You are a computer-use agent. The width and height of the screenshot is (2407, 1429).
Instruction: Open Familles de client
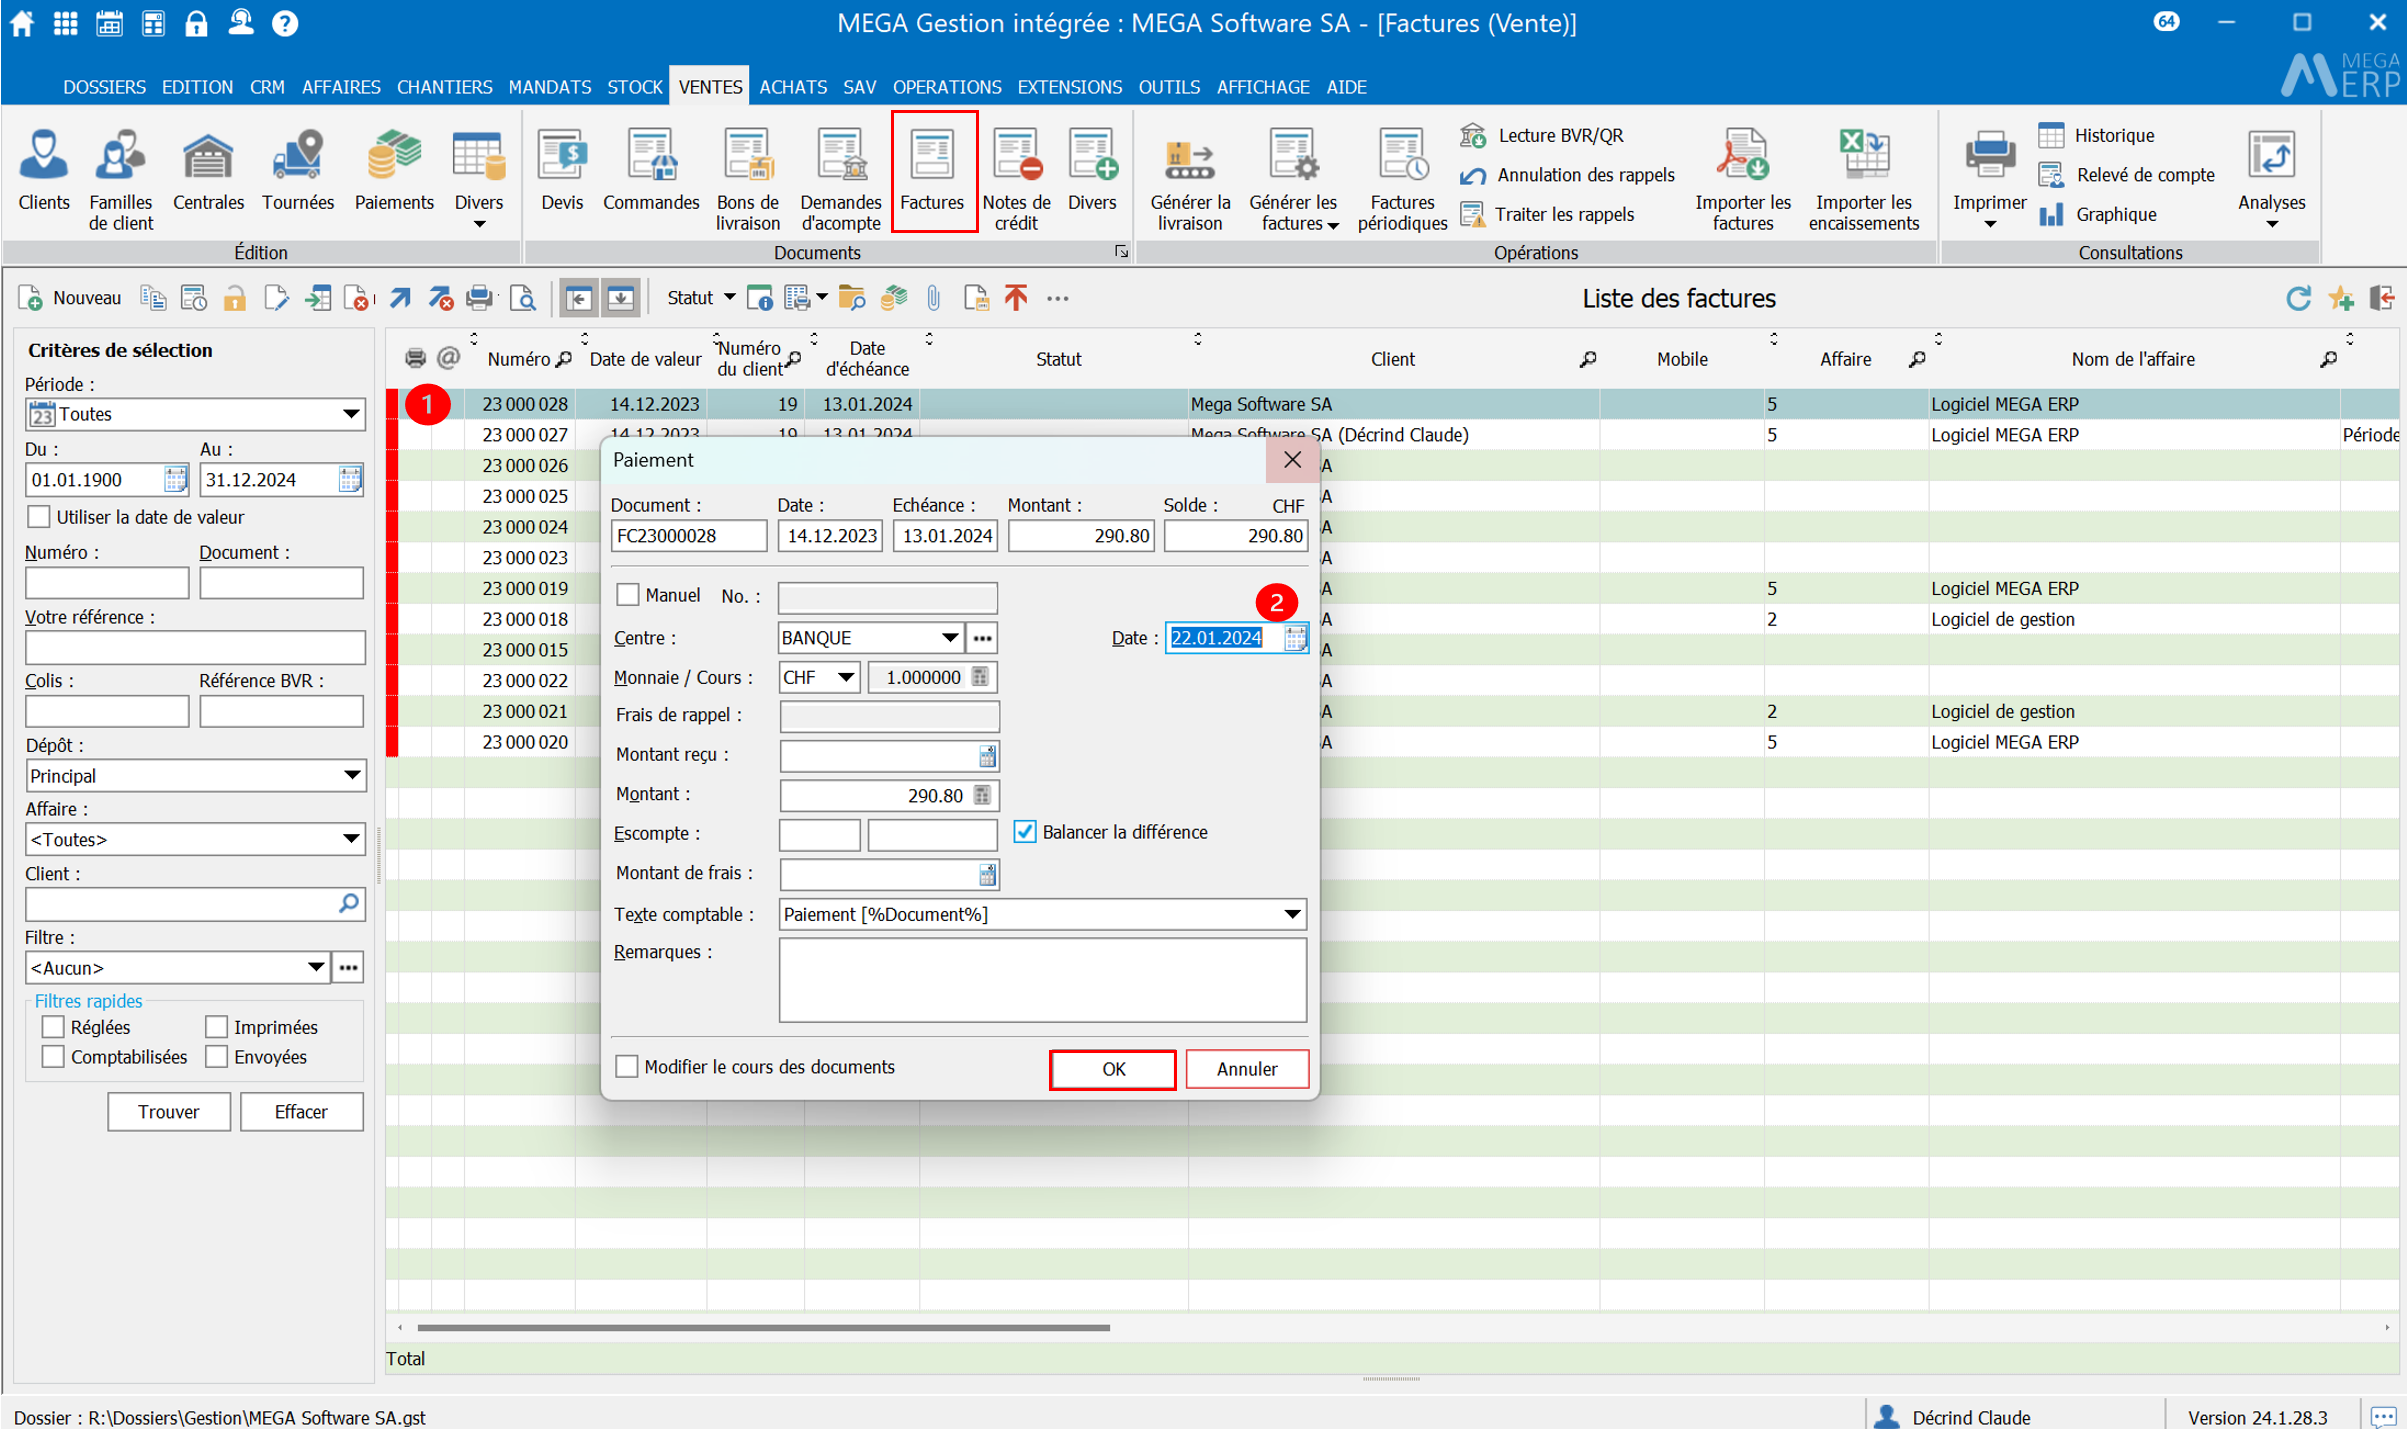[120, 180]
